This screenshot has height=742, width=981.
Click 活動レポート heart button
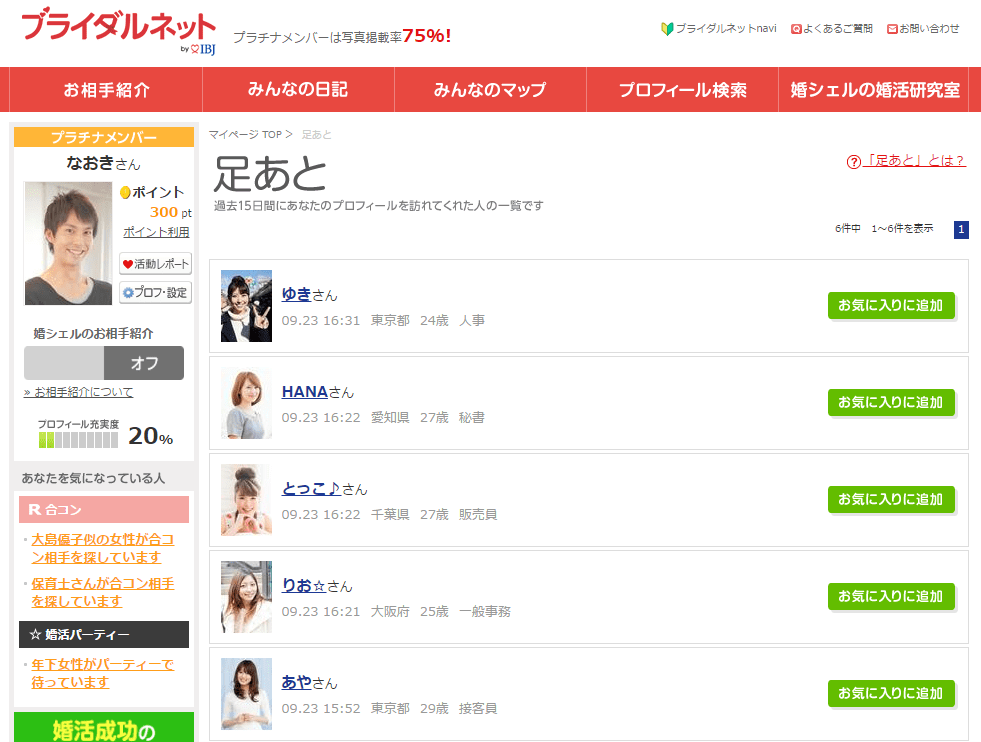point(155,264)
